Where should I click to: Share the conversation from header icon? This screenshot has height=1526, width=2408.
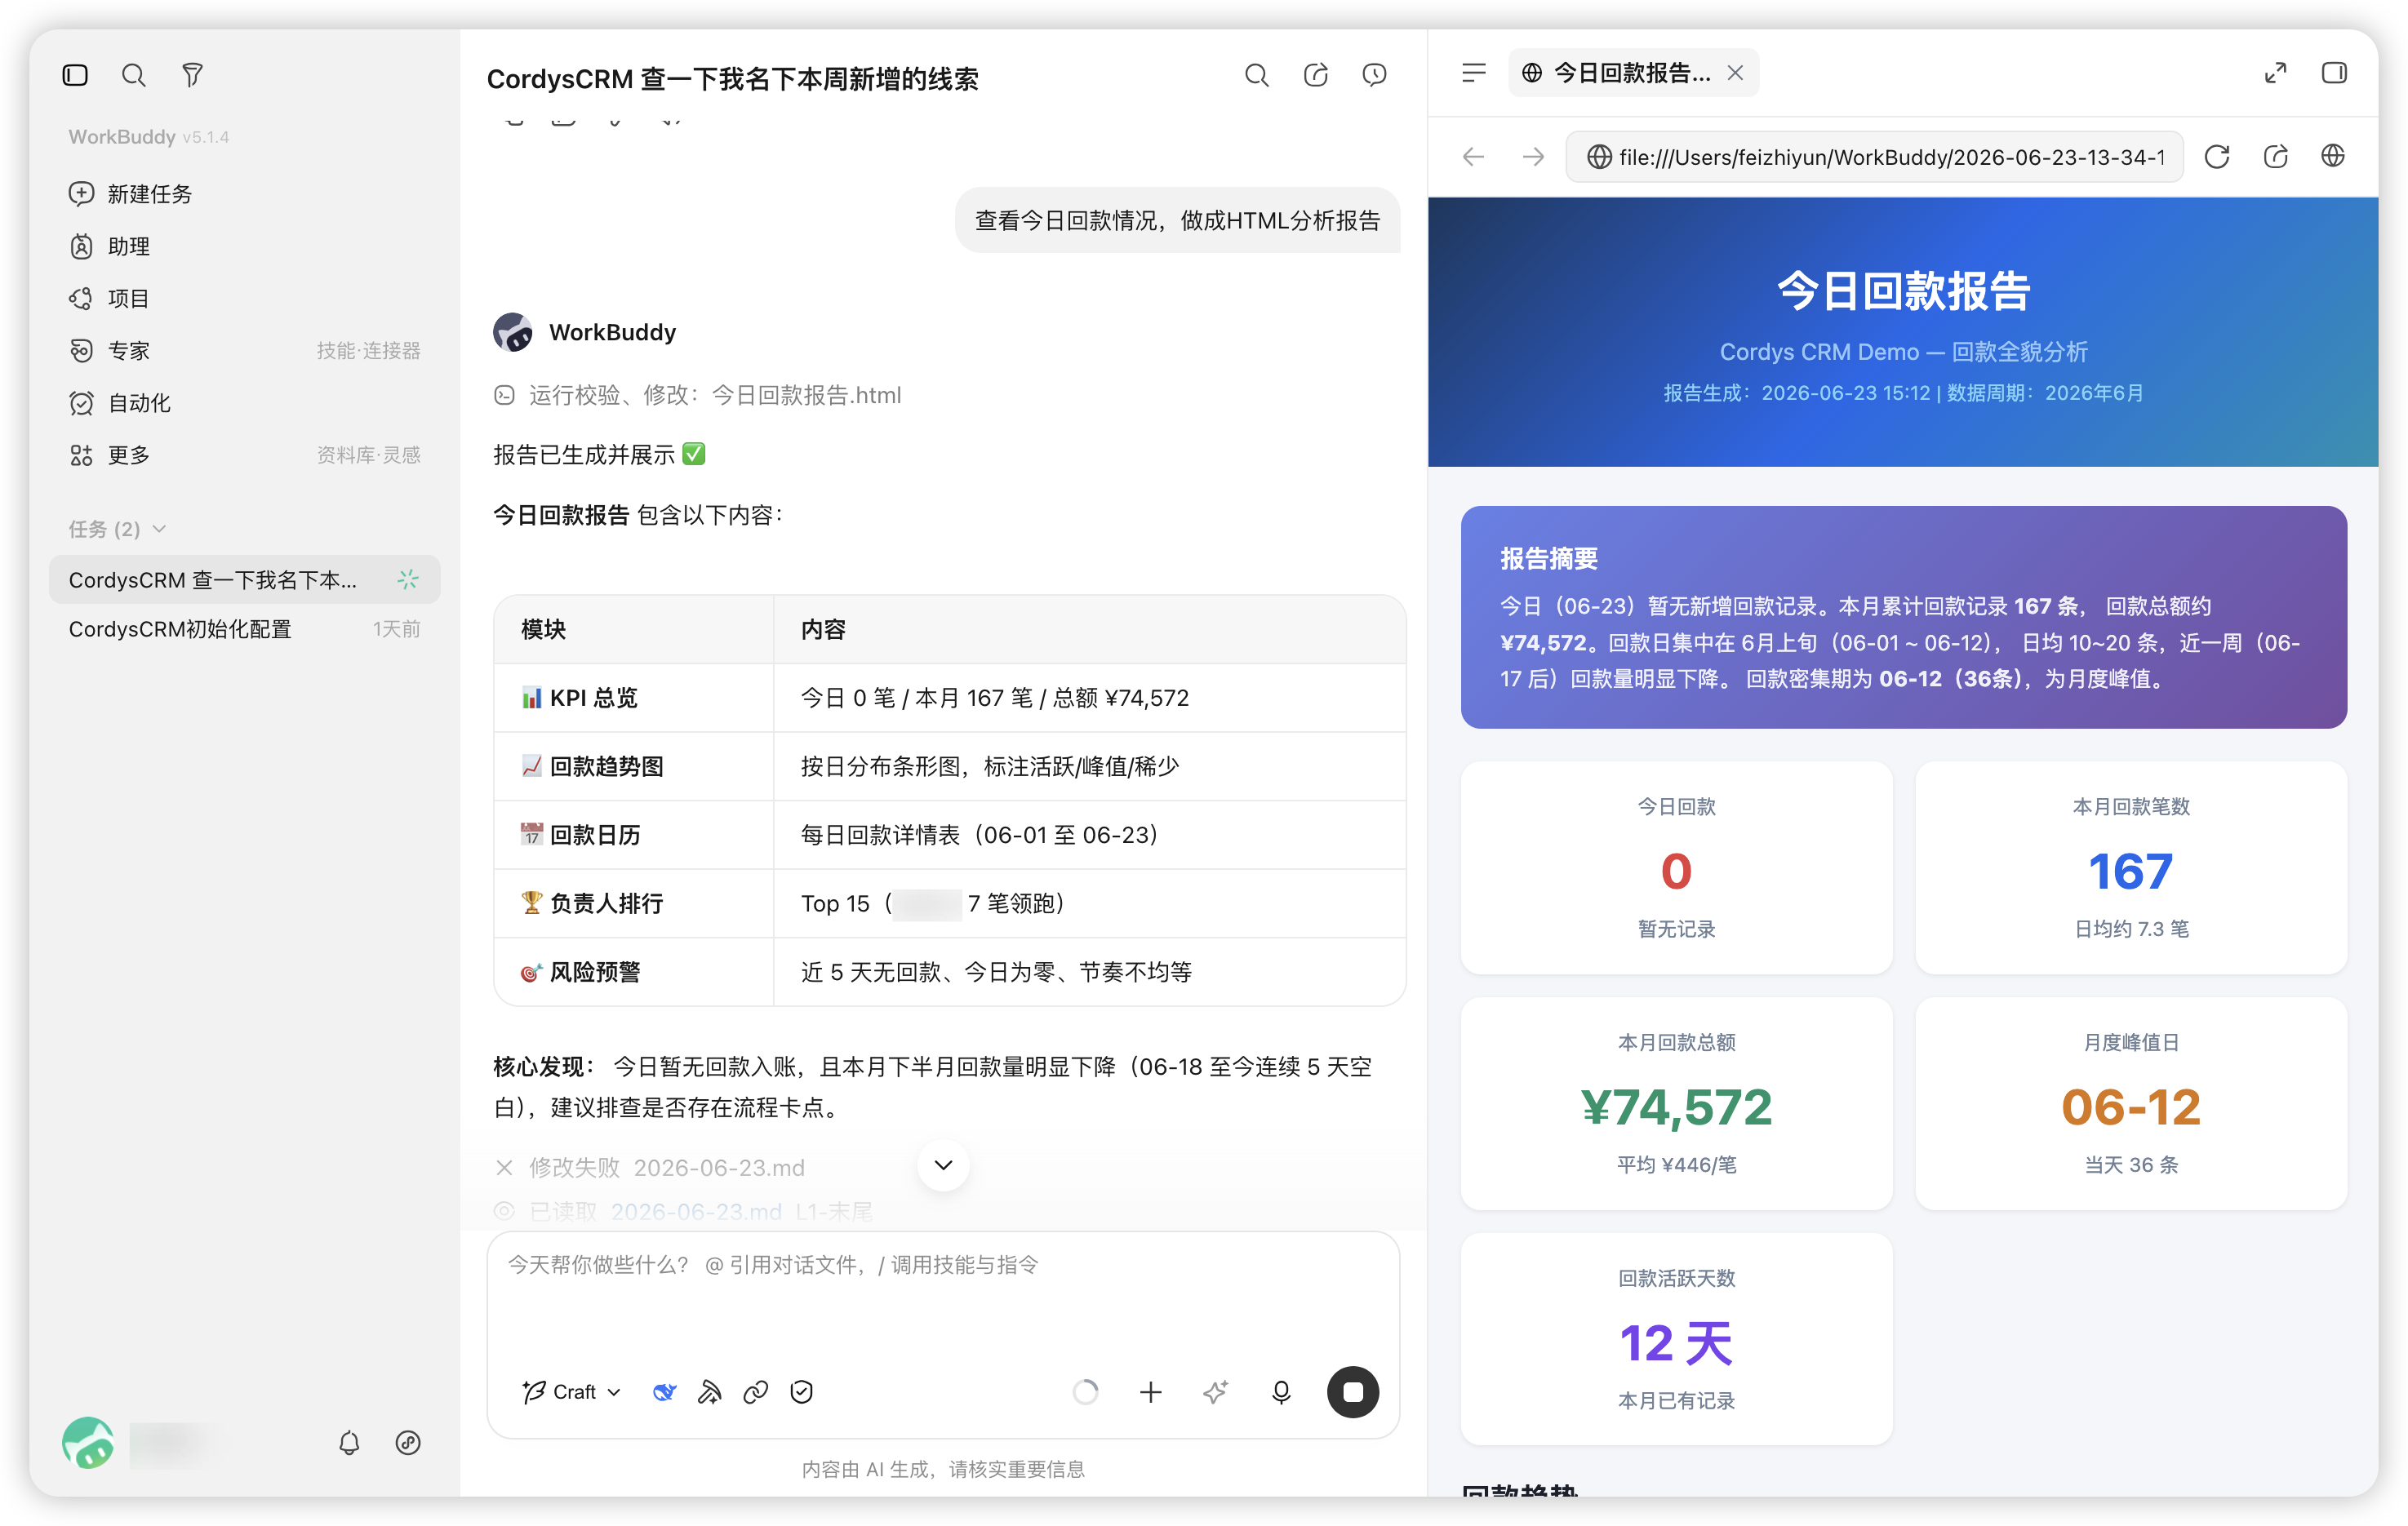1315,75
